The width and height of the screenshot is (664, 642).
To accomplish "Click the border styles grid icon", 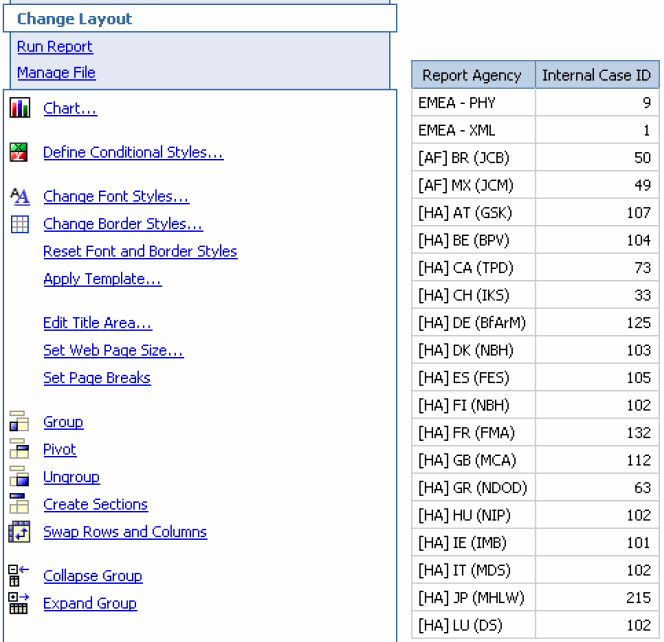I will click(x=20, y=224).
